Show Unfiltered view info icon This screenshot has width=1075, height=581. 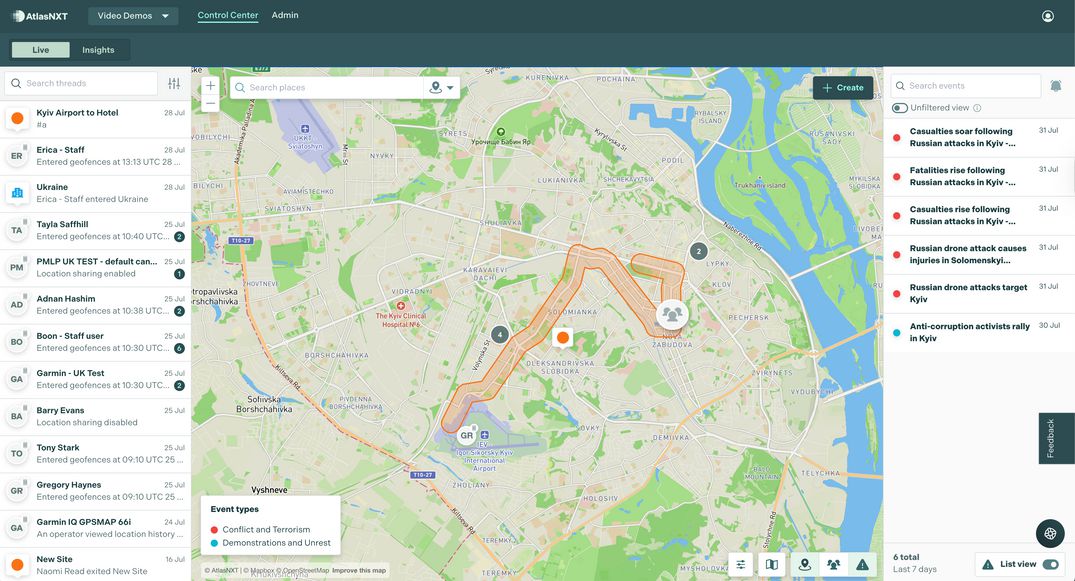pos(977,108)
